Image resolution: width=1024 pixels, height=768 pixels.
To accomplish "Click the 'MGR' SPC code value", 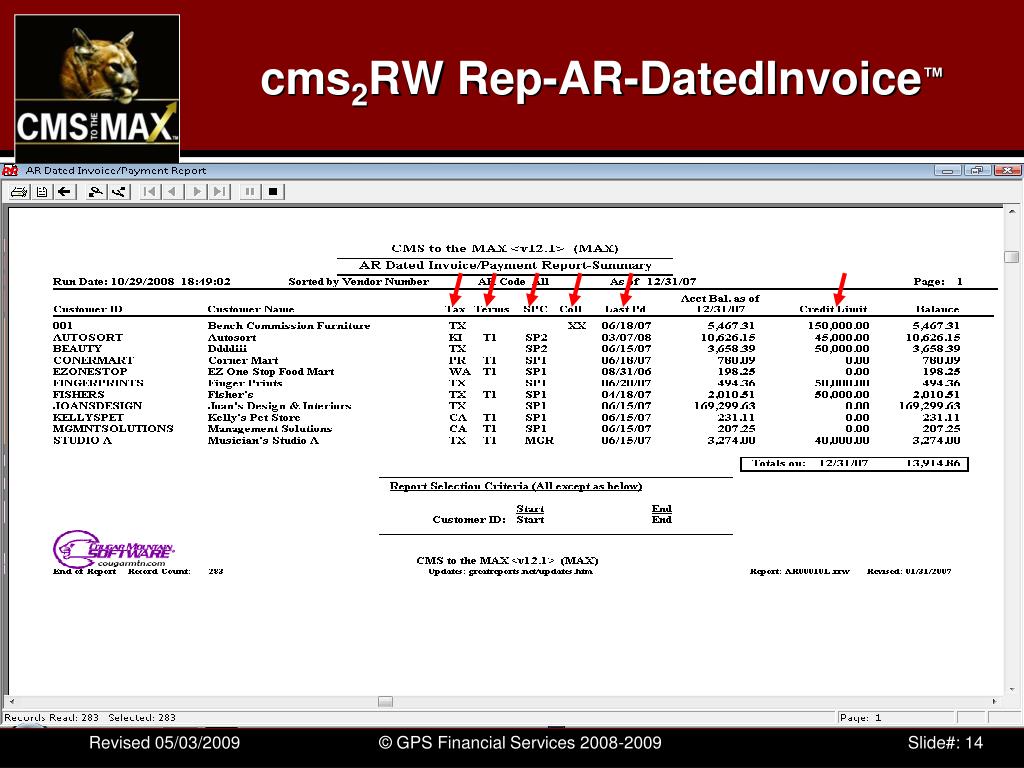I will click(539, 440).
